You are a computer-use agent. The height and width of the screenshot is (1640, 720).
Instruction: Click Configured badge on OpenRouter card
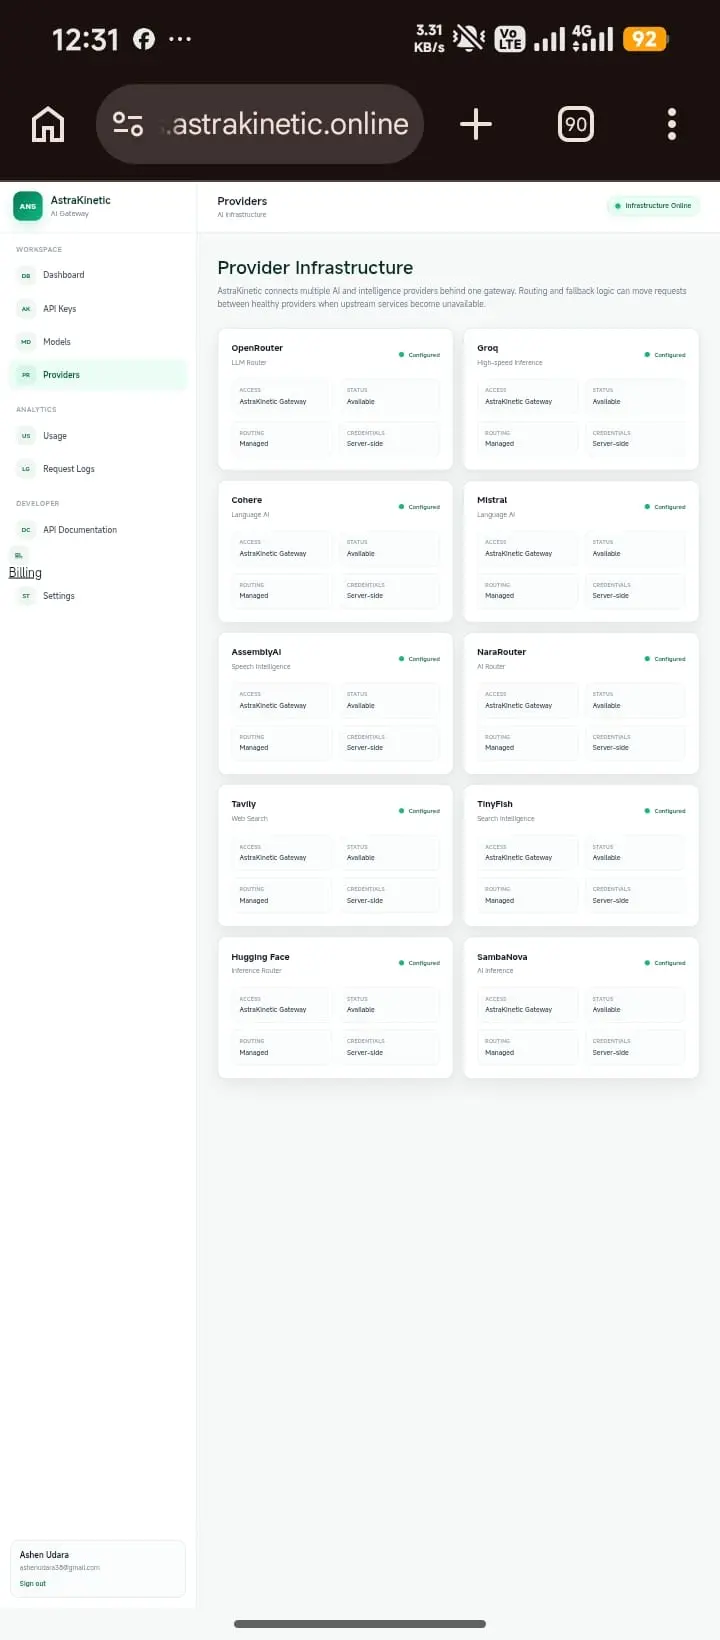click(x=419, y=355)
